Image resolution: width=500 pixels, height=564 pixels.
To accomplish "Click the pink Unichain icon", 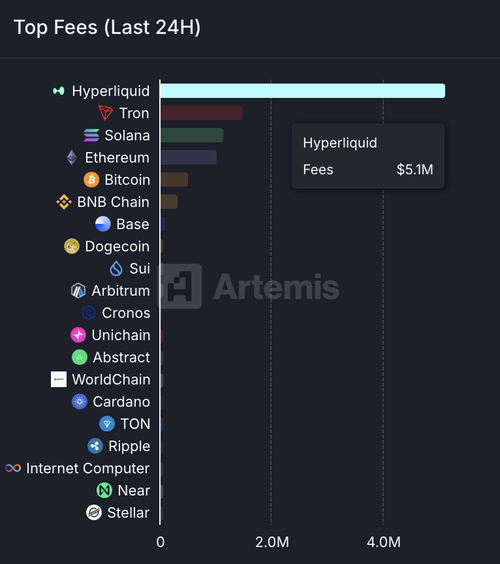I will 78,335.
